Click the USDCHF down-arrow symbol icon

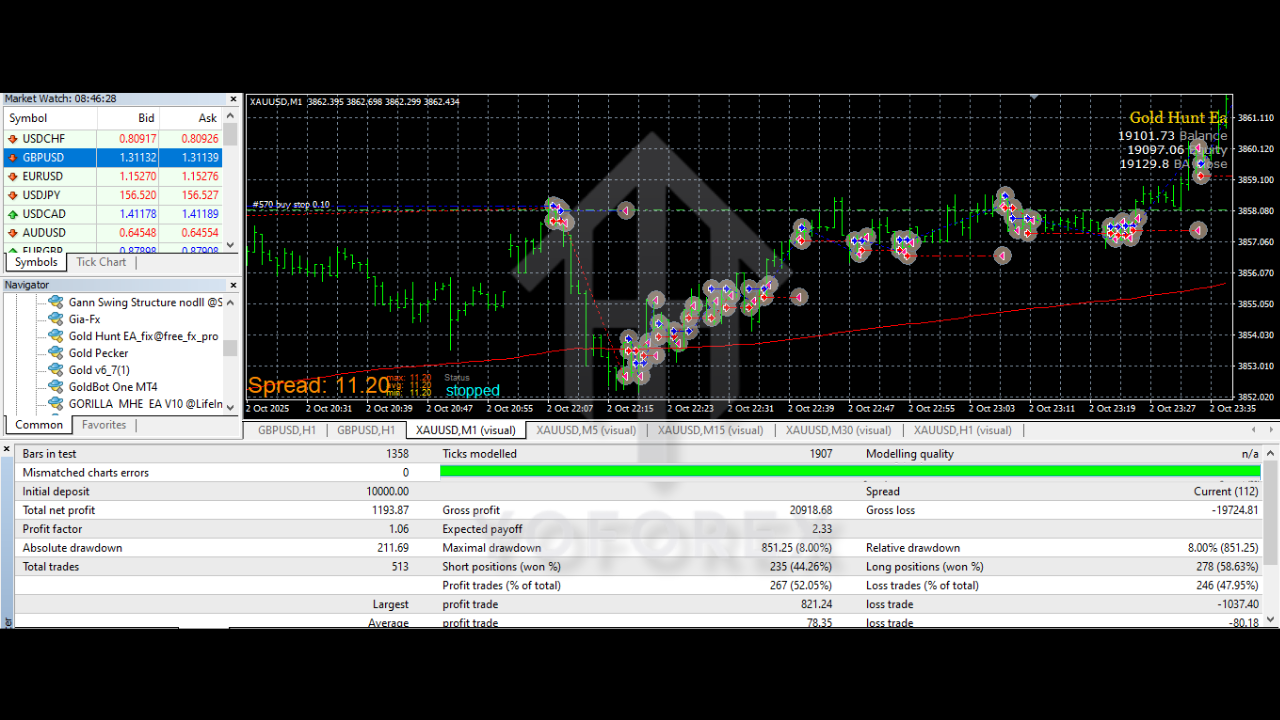13,139
